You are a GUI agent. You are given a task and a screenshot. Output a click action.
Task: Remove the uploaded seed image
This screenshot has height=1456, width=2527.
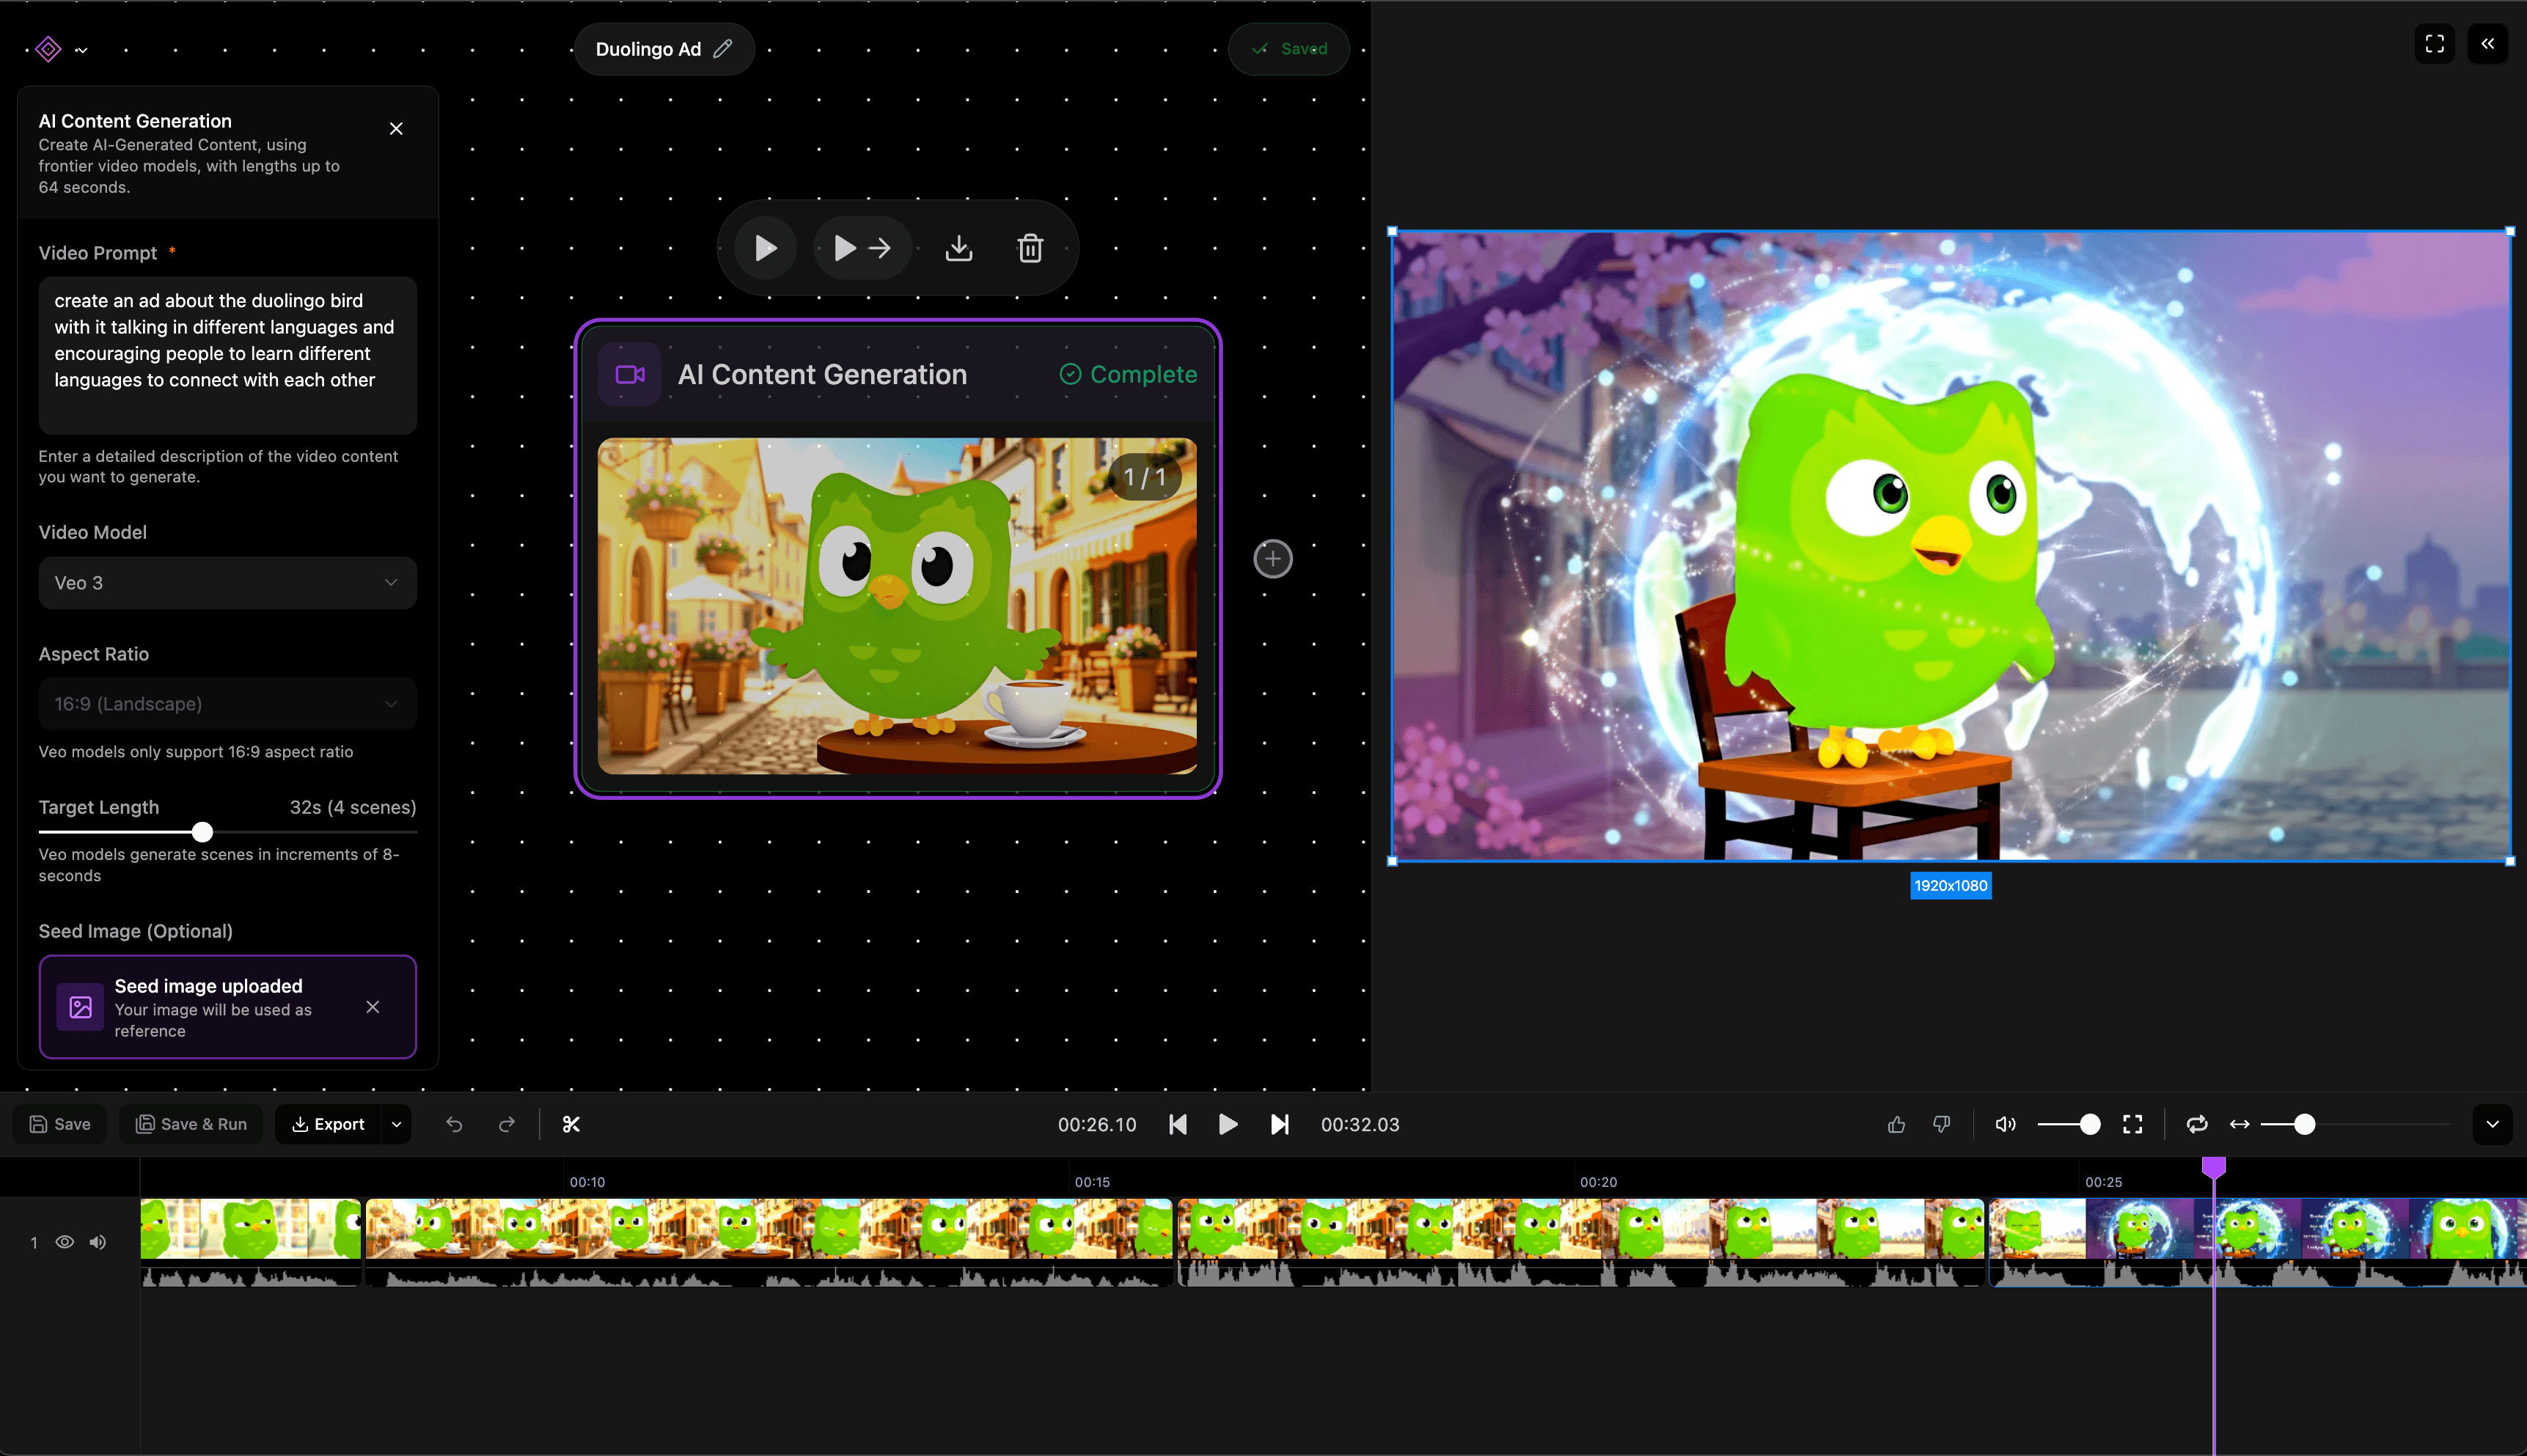[x=373, y=1007]
